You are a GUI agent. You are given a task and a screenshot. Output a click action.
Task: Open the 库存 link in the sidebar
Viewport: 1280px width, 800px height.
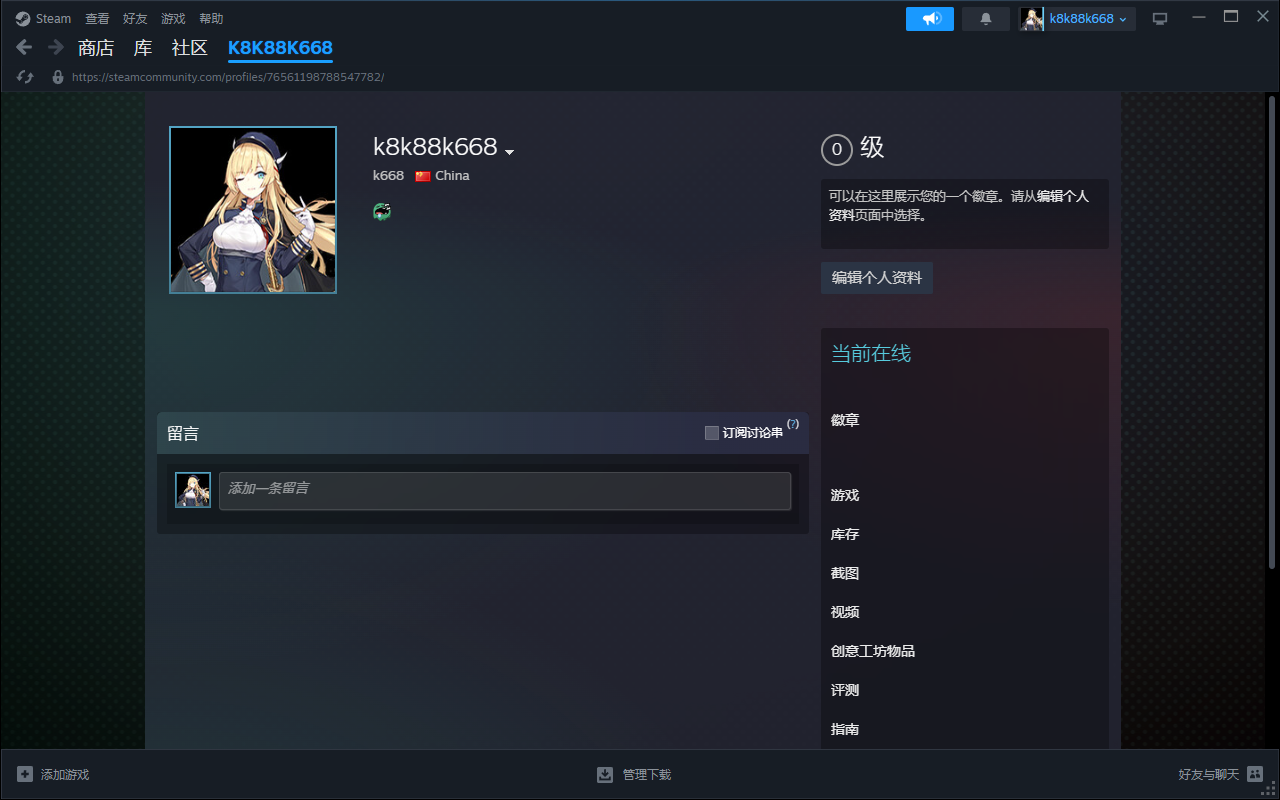pyautogui.click(x=845, y=534)
